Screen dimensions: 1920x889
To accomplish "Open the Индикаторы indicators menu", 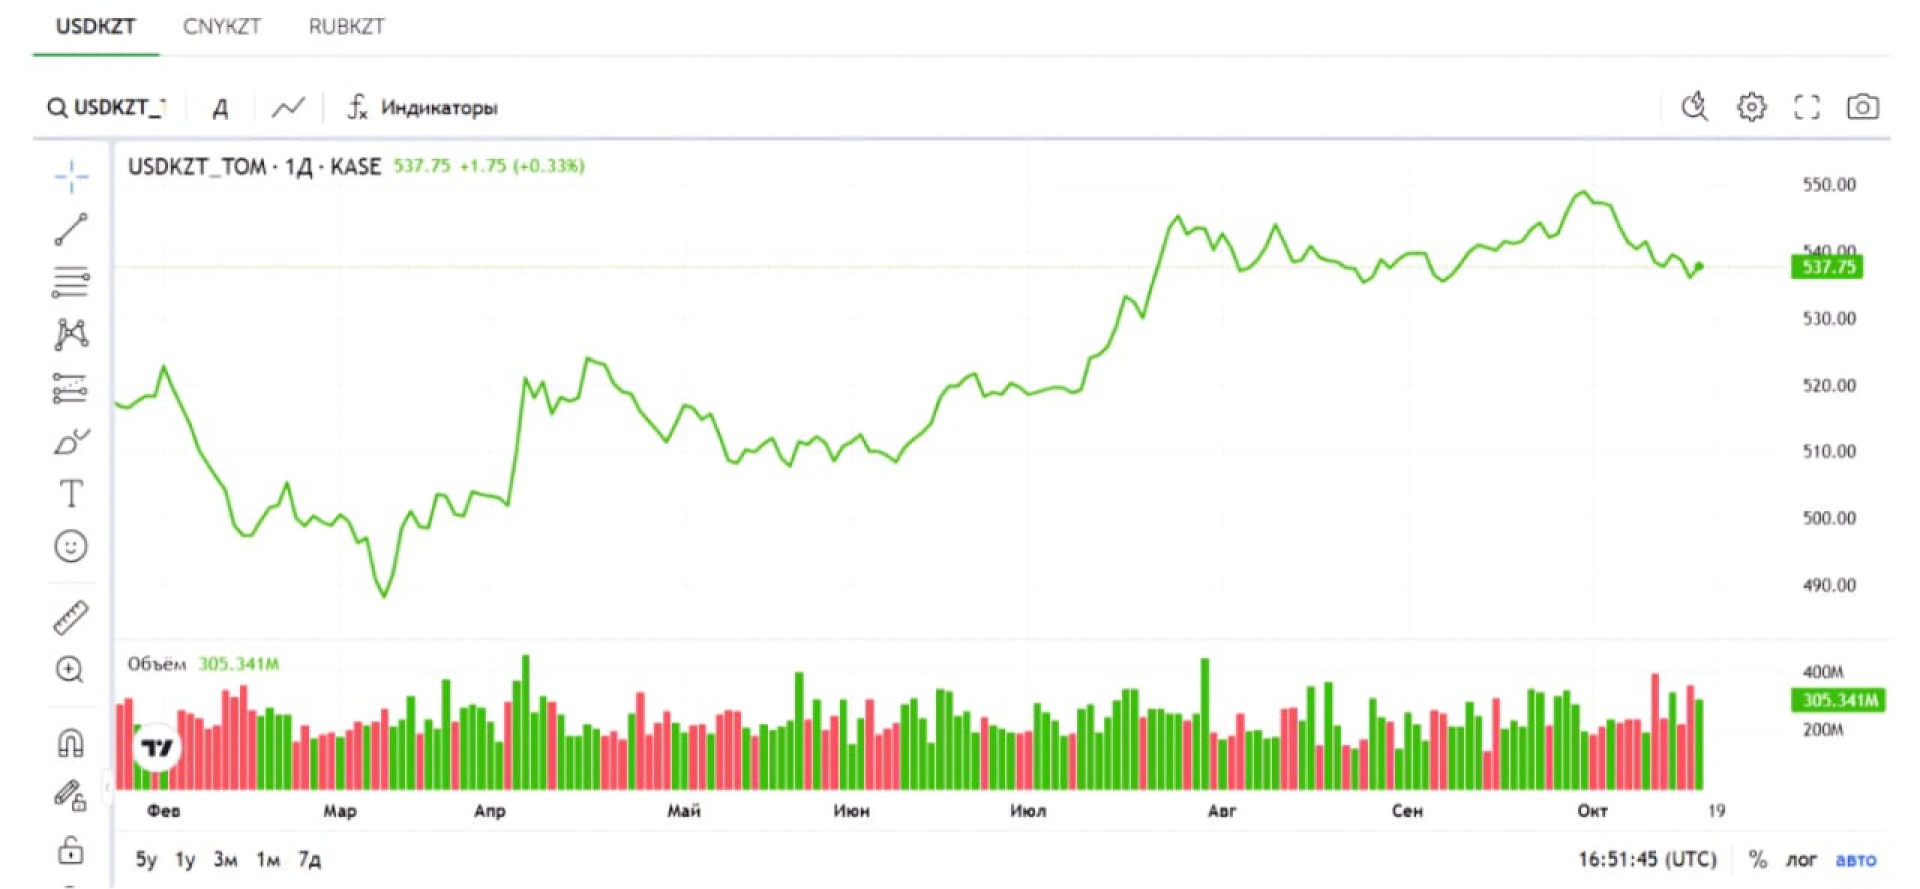I will click(x=422, y=107).
